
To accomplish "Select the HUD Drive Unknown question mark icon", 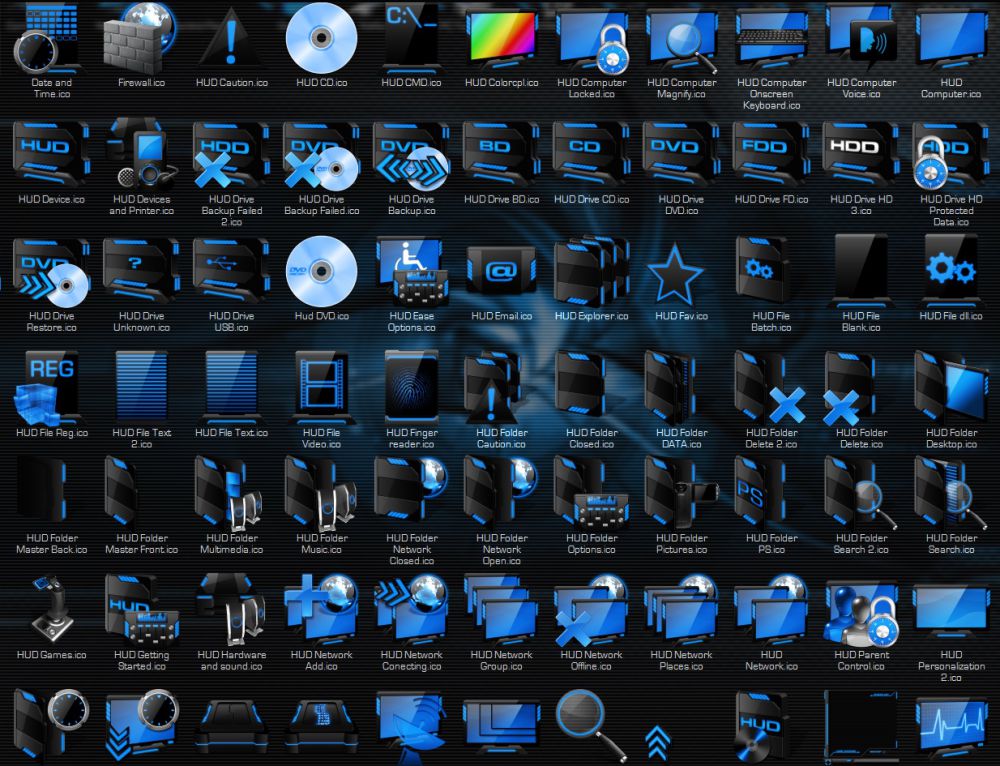I will pyautogui.click(x=140, y=272).
